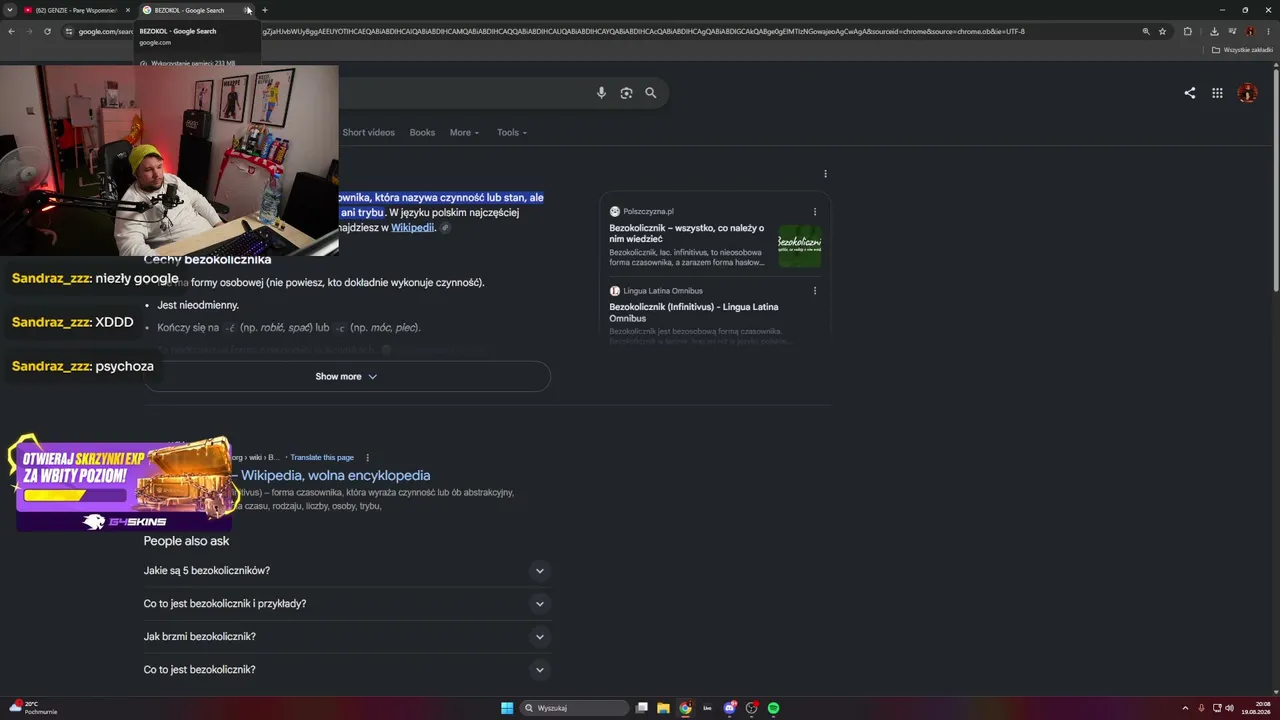Open the taskbar clock and date
The width and height of the screenshot is (1280, 720).
(x=1258, y=708)
